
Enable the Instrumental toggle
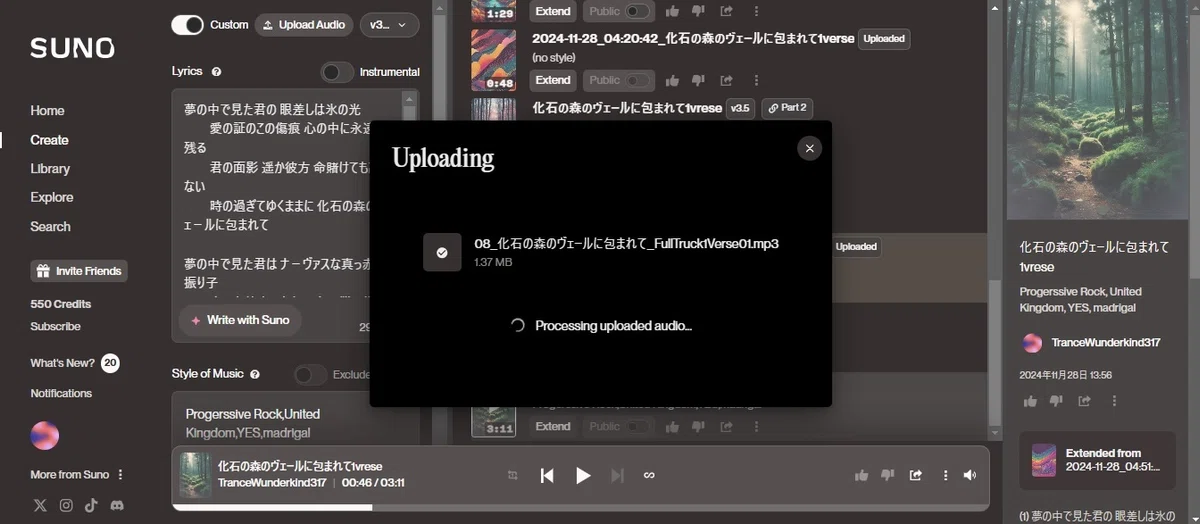pyautogui.click(x=337, y=72)
